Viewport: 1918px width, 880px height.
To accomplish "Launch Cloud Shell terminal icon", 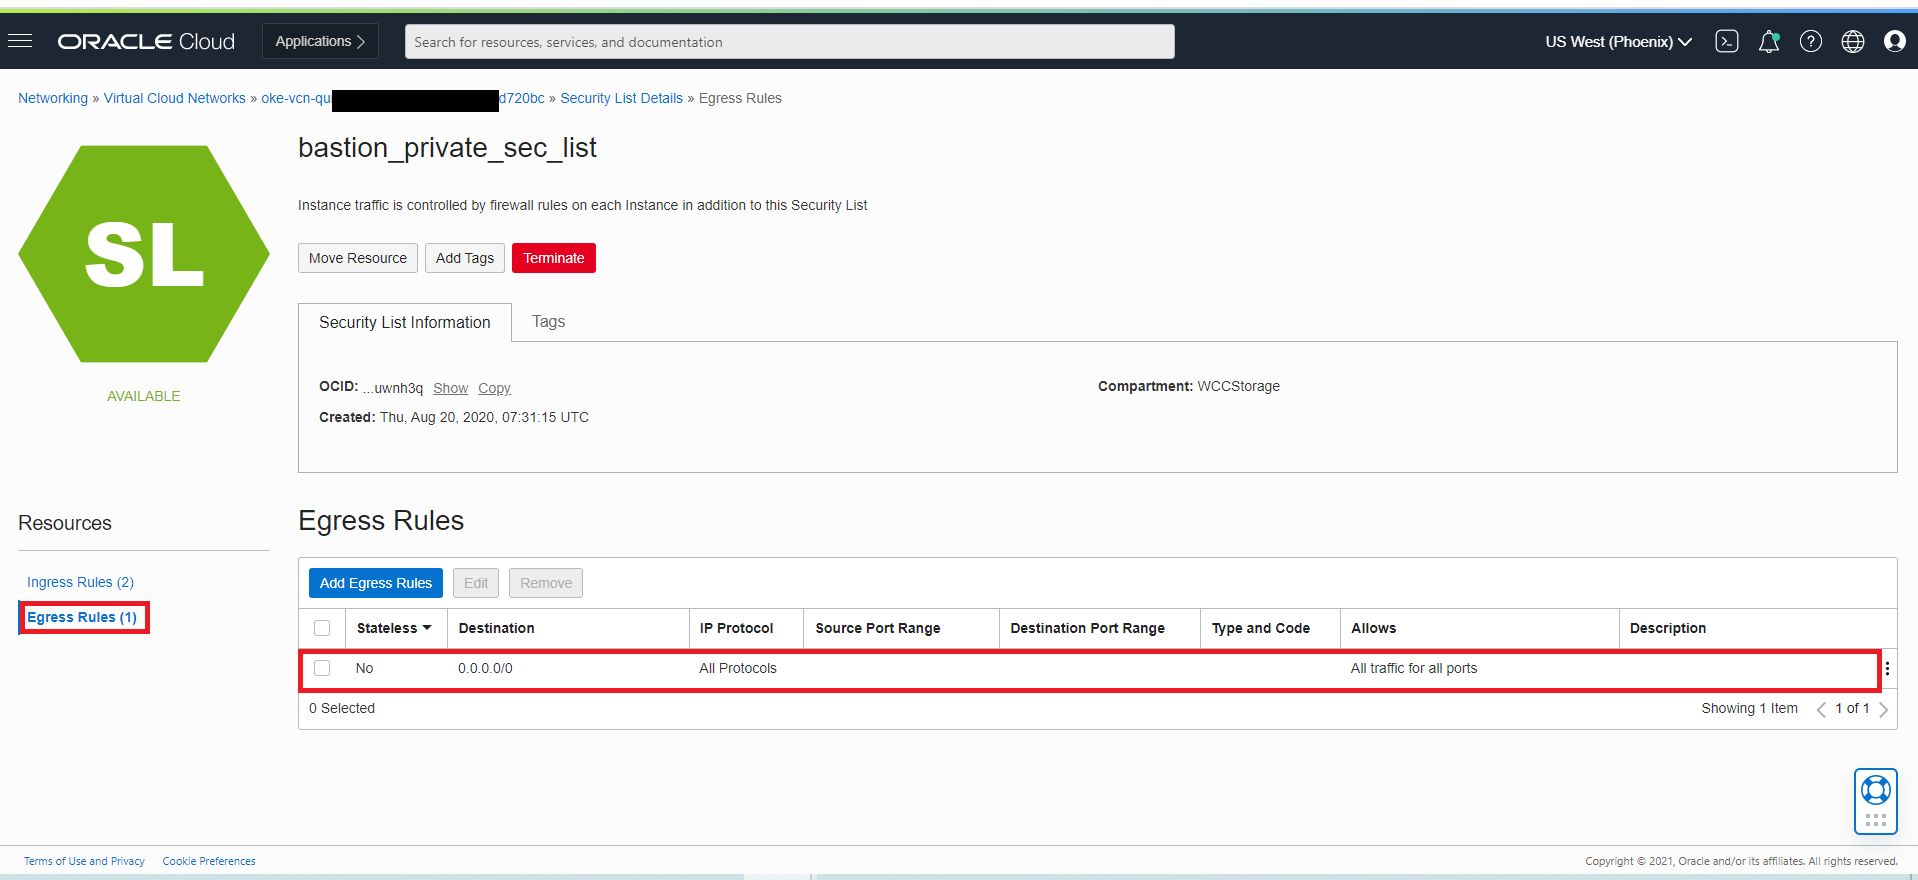I will point(1727,41).
